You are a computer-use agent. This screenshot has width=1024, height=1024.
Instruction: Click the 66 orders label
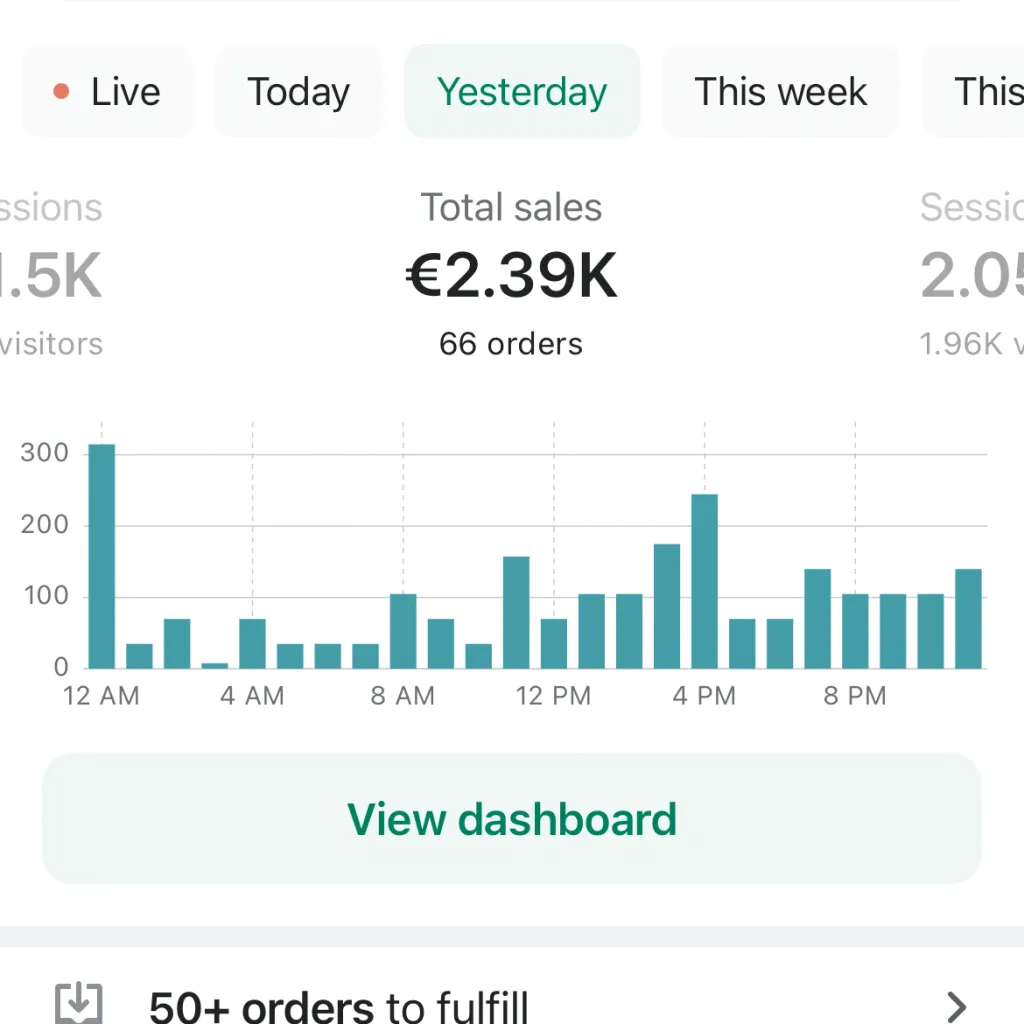pos(511,344)
